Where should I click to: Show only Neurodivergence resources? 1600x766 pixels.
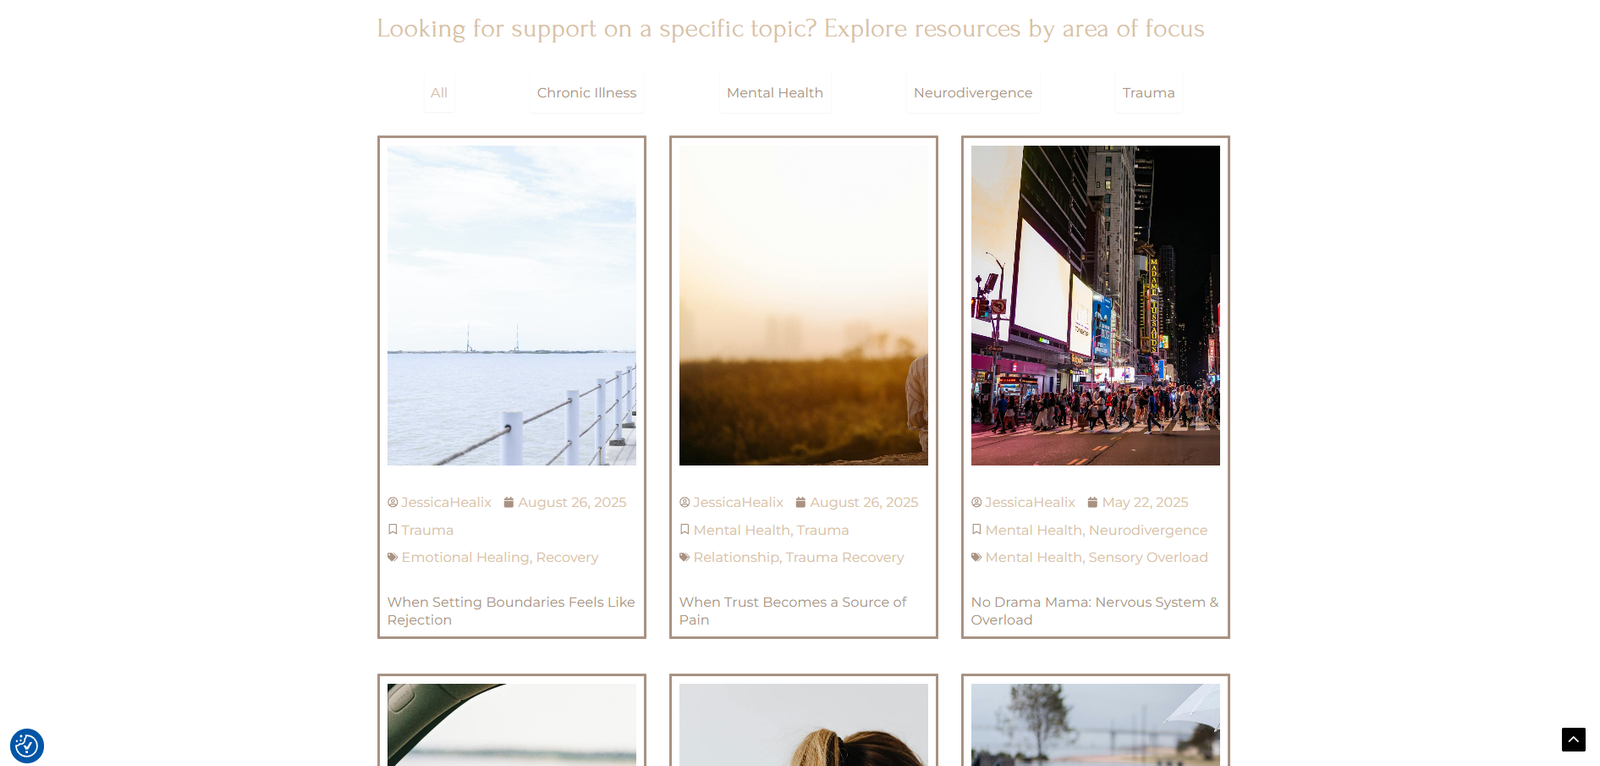pyautogui.click(x=973, y=93)
